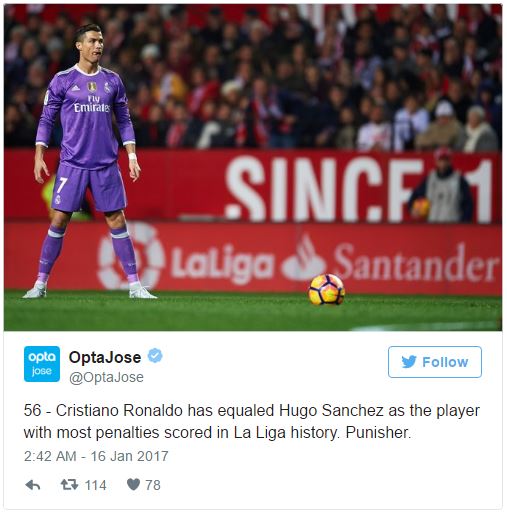The width and height of the screenshot is (507, 517).
Task: Click the heart like icon
Action: tap(133, 484)
